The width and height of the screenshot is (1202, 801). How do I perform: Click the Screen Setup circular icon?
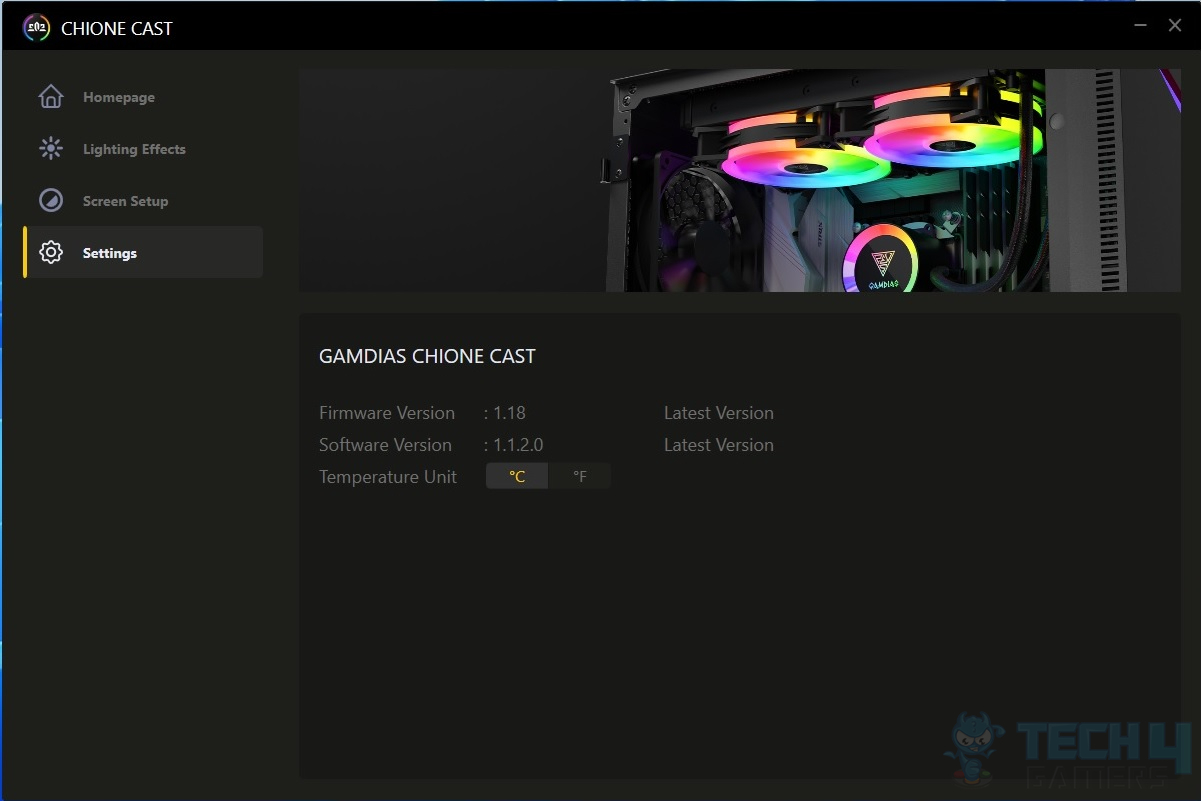point(51,201)
